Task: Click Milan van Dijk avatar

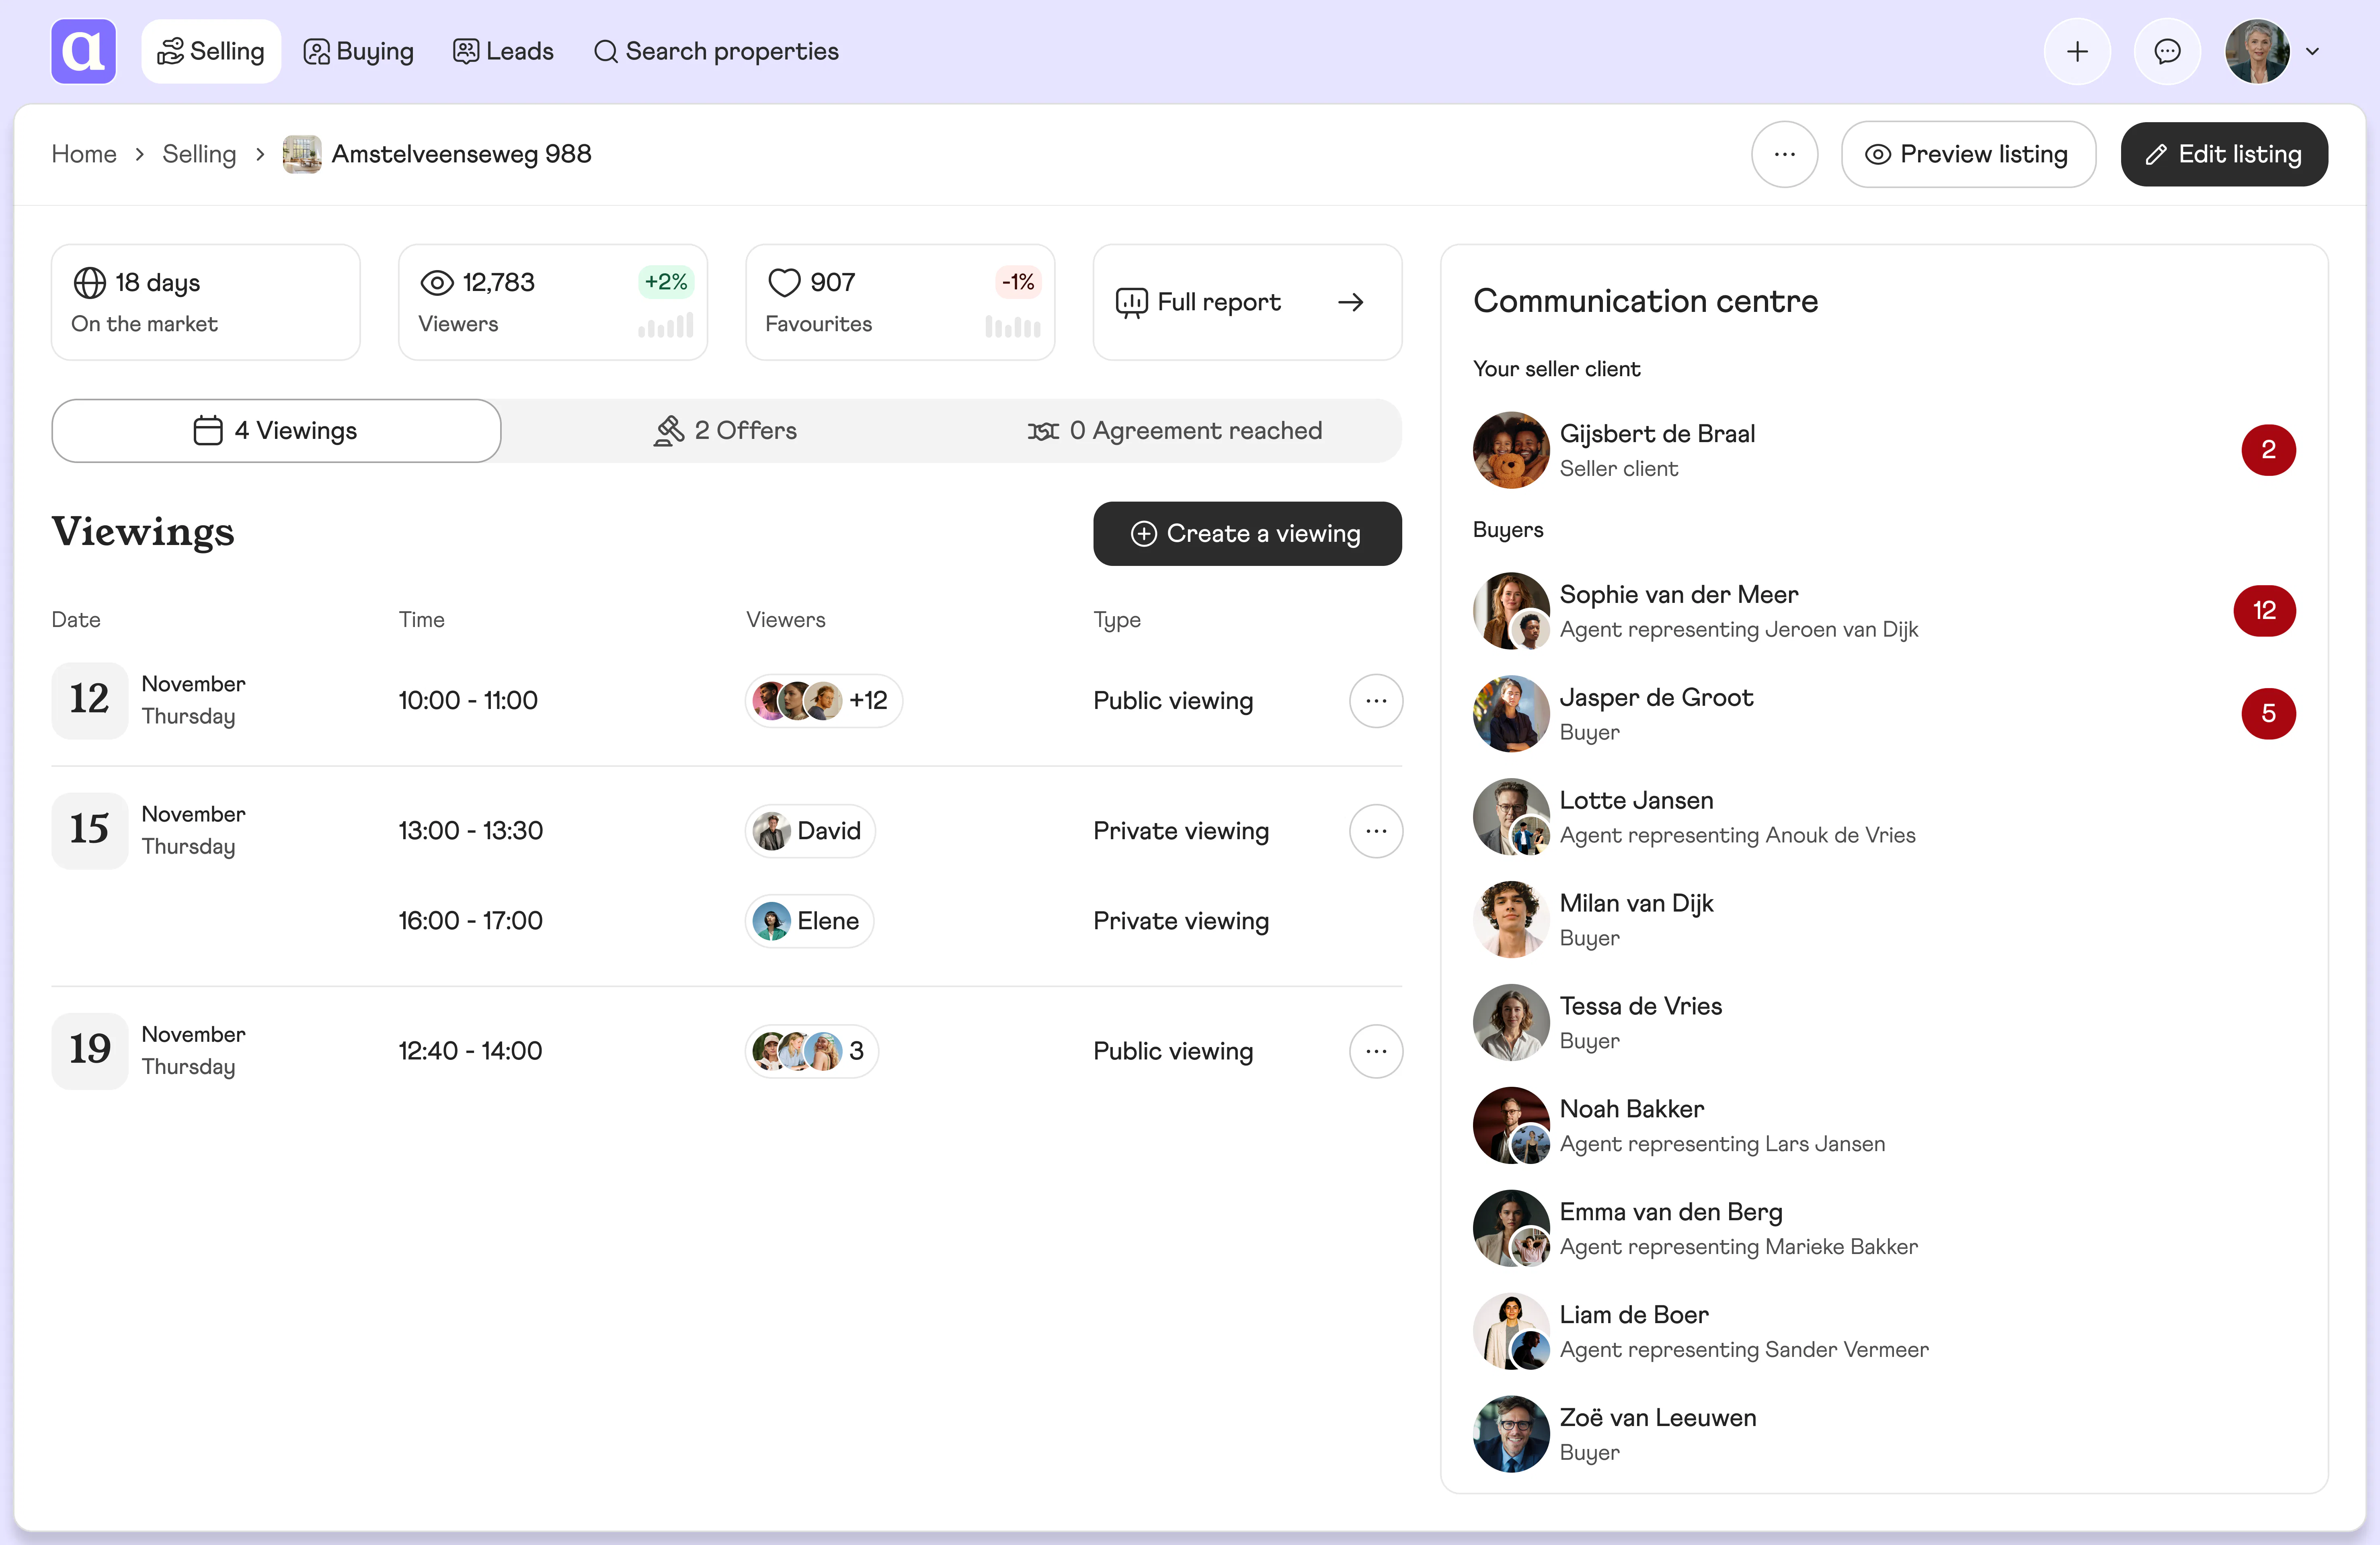Action: pyautogui.click(x=1511, y=920)
